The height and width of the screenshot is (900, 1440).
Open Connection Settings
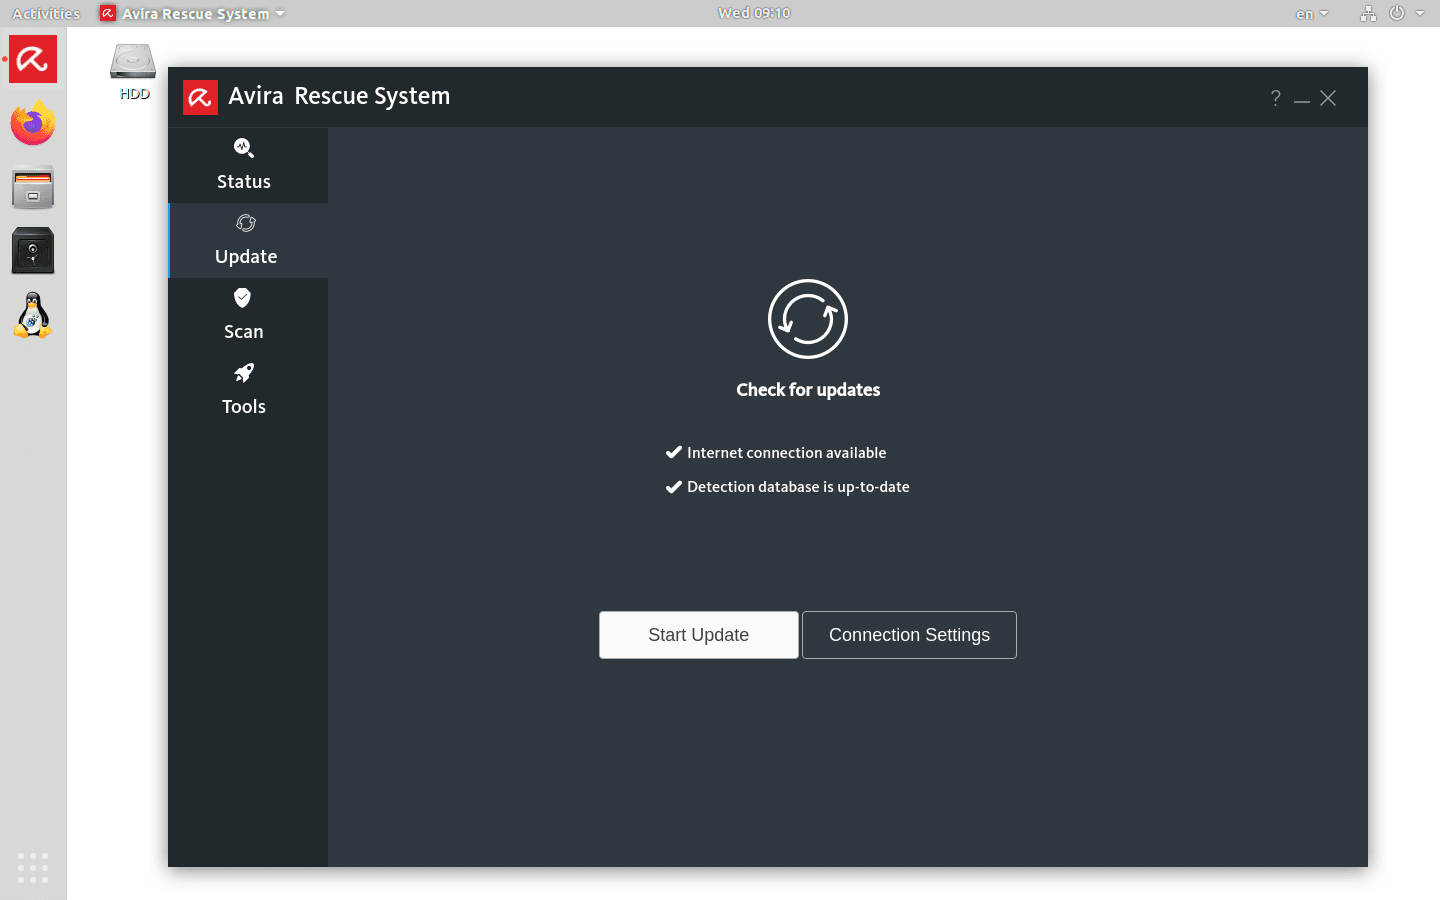tap(909, 635)
